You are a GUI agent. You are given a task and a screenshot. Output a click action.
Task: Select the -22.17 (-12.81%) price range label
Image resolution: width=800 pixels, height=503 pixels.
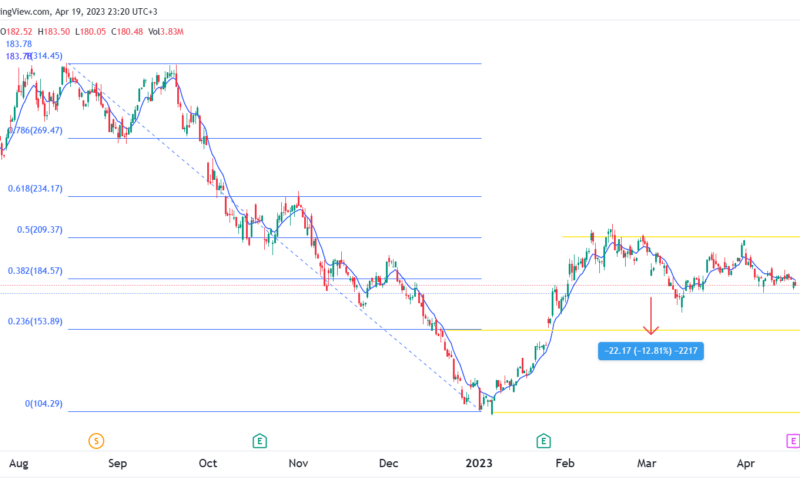651,351
